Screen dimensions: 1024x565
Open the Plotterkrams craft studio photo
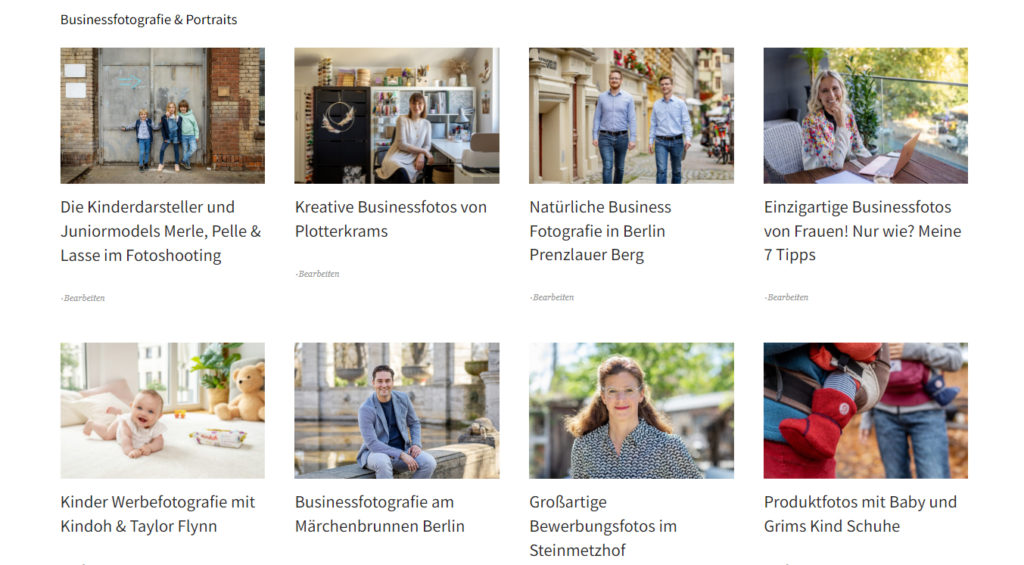tap(397, 116)
